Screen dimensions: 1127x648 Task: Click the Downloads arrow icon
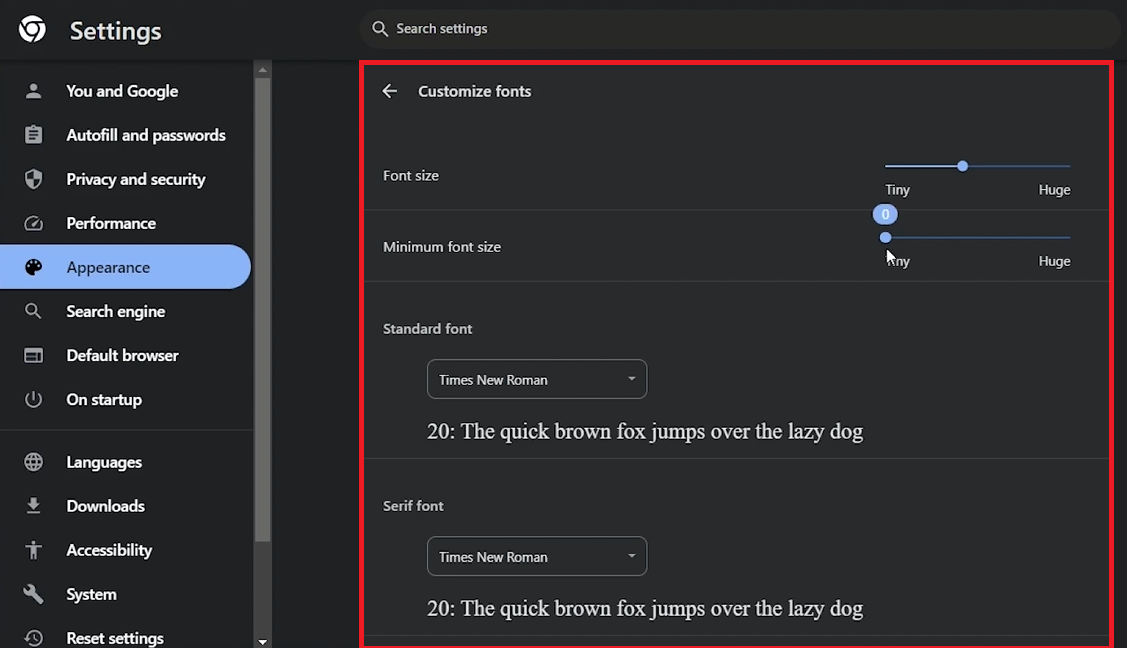tap(33, 506)
